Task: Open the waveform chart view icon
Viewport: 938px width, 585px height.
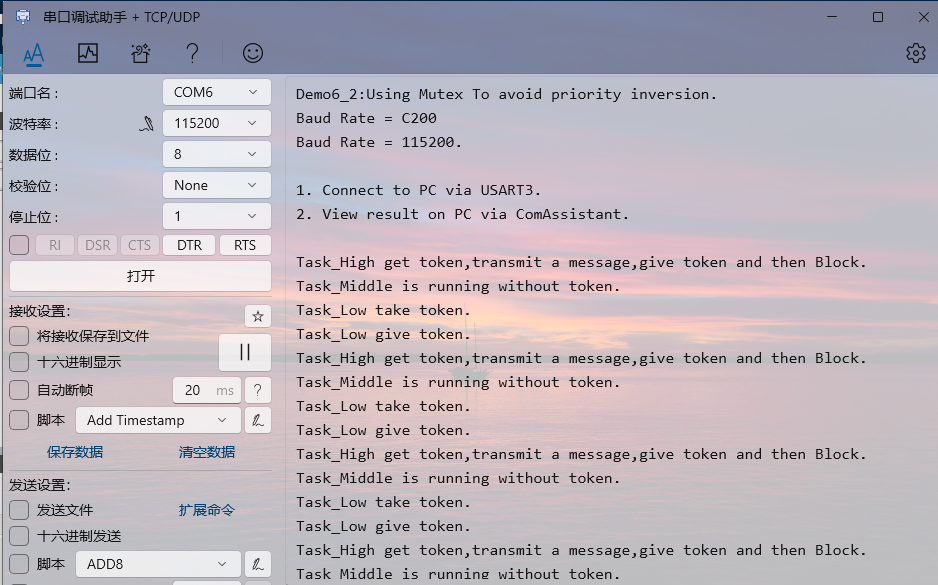Action: (x=88, y=53)
